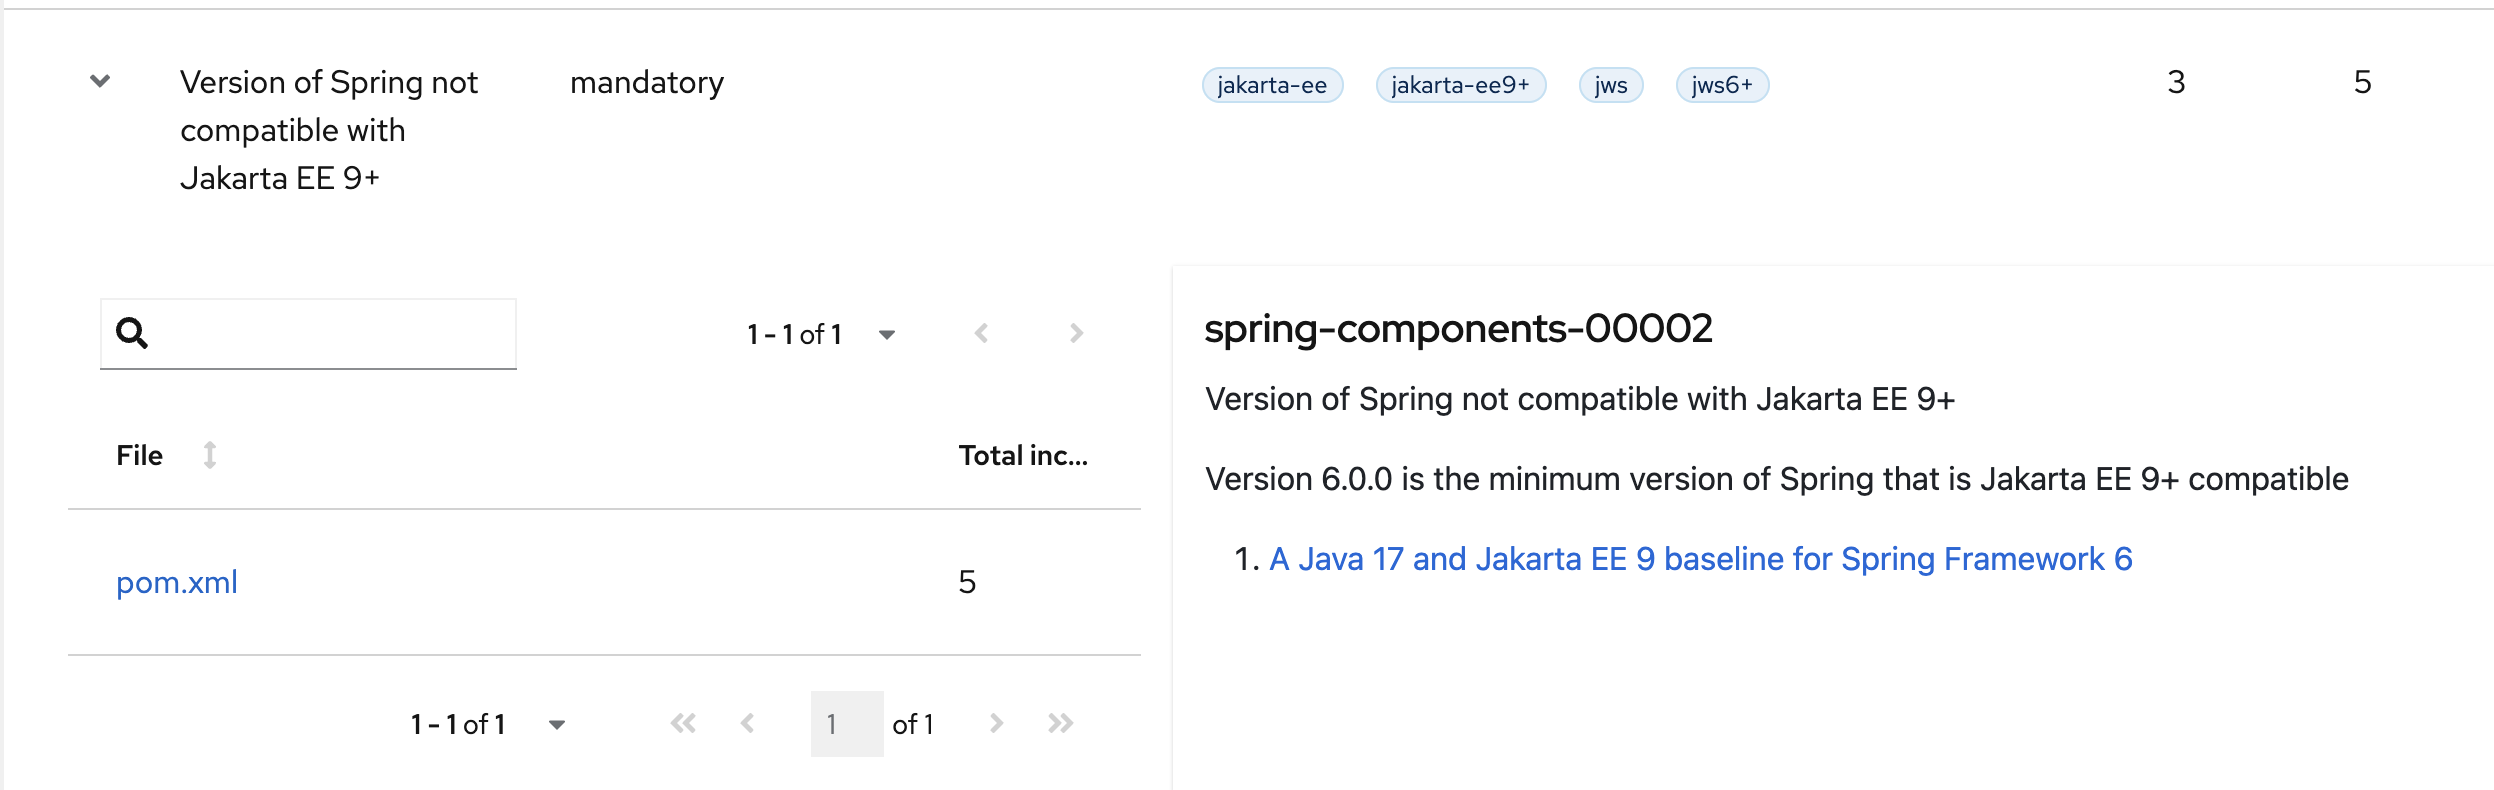Viewport: 2494px width, 790px height.
Task: Open the bottom pagination items-per-page dropdown
Action: (x=557, y=724)
